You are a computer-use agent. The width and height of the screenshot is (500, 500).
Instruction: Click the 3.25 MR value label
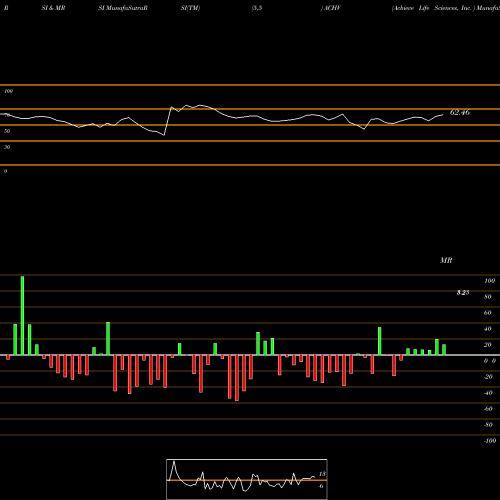tap(463, 292)
